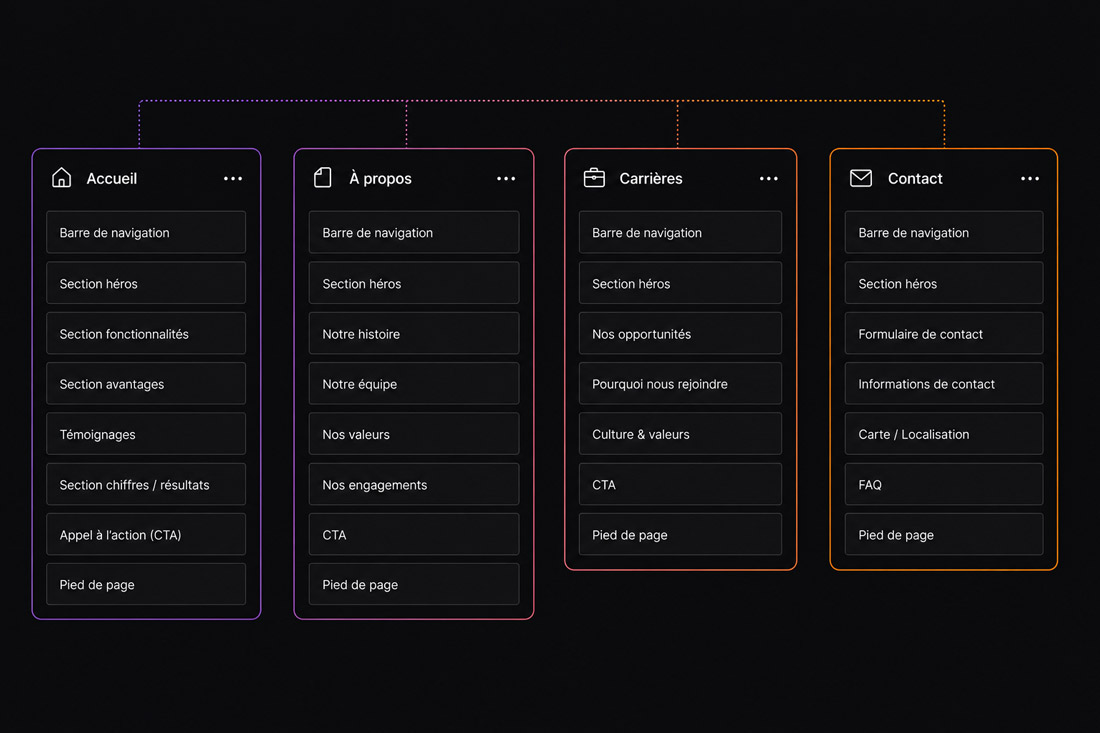Viewport: 1100px width, 733px height.
Task: Select the Nos engagements block
Action: 414,485
